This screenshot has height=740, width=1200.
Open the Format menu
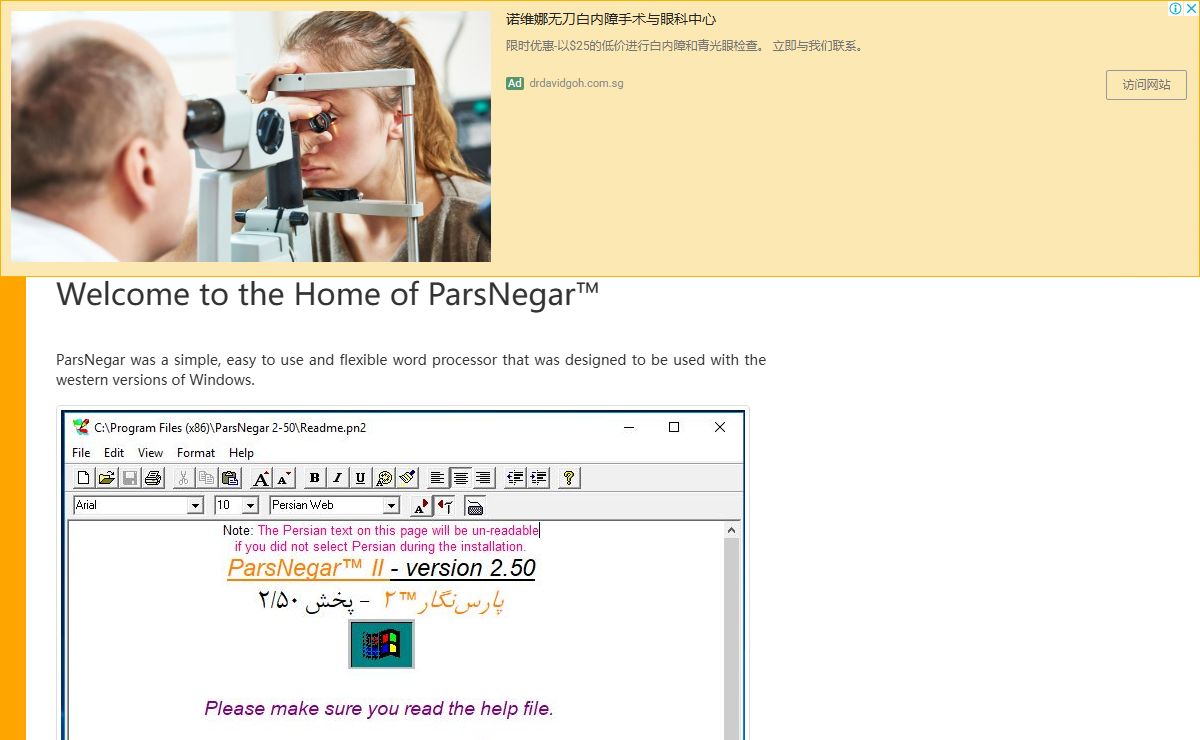tap(196, 453)
